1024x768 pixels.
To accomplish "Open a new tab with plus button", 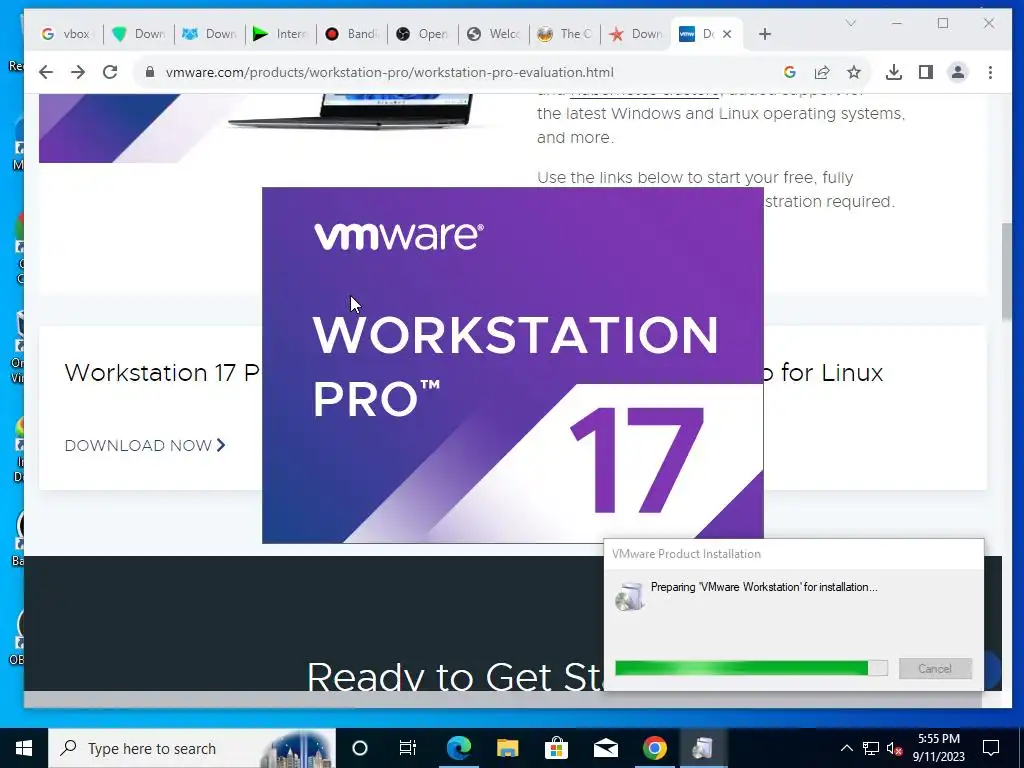I will pos(765,34).
